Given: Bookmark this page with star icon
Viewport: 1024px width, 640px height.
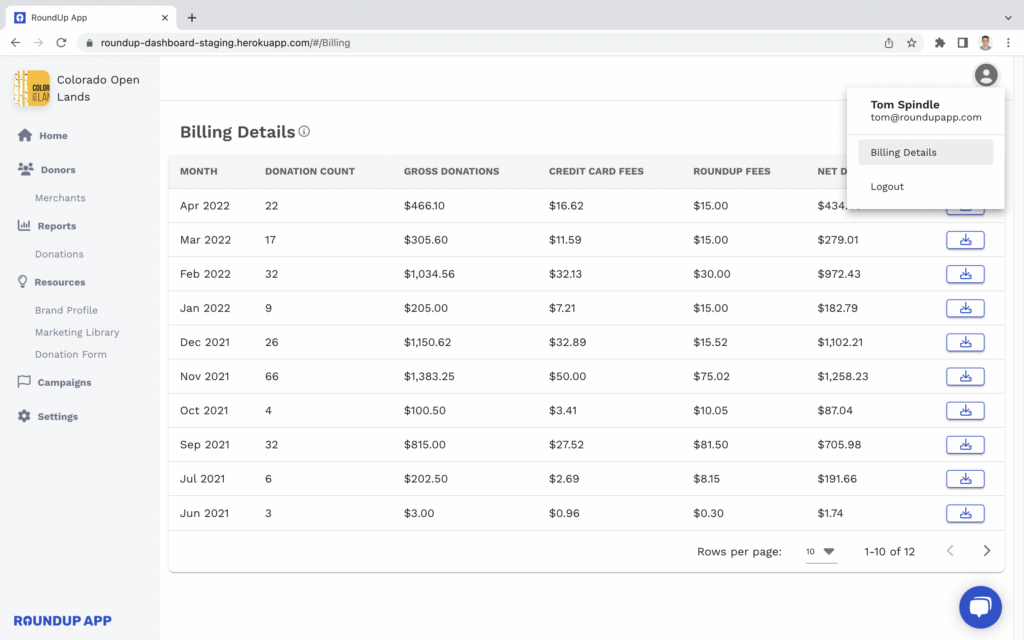Looking at the screenshot, I should 912,43.
